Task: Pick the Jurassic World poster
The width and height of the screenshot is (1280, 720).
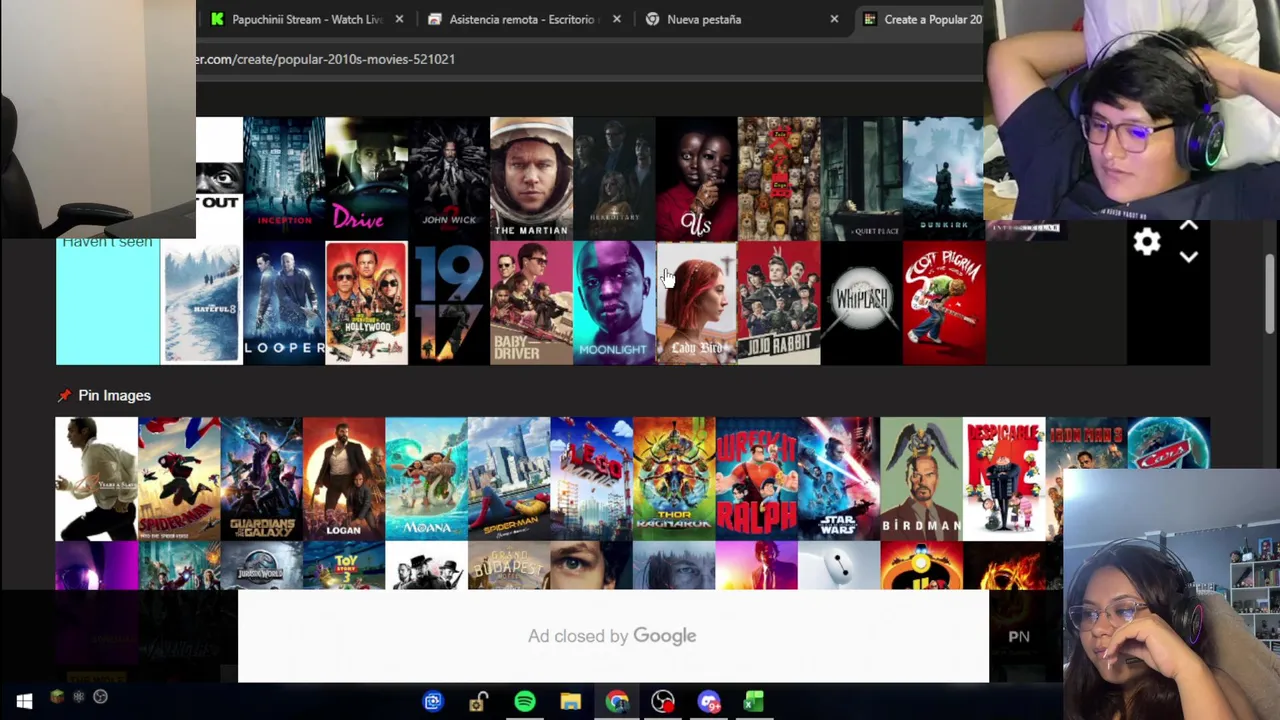Action: pos(261,566)
